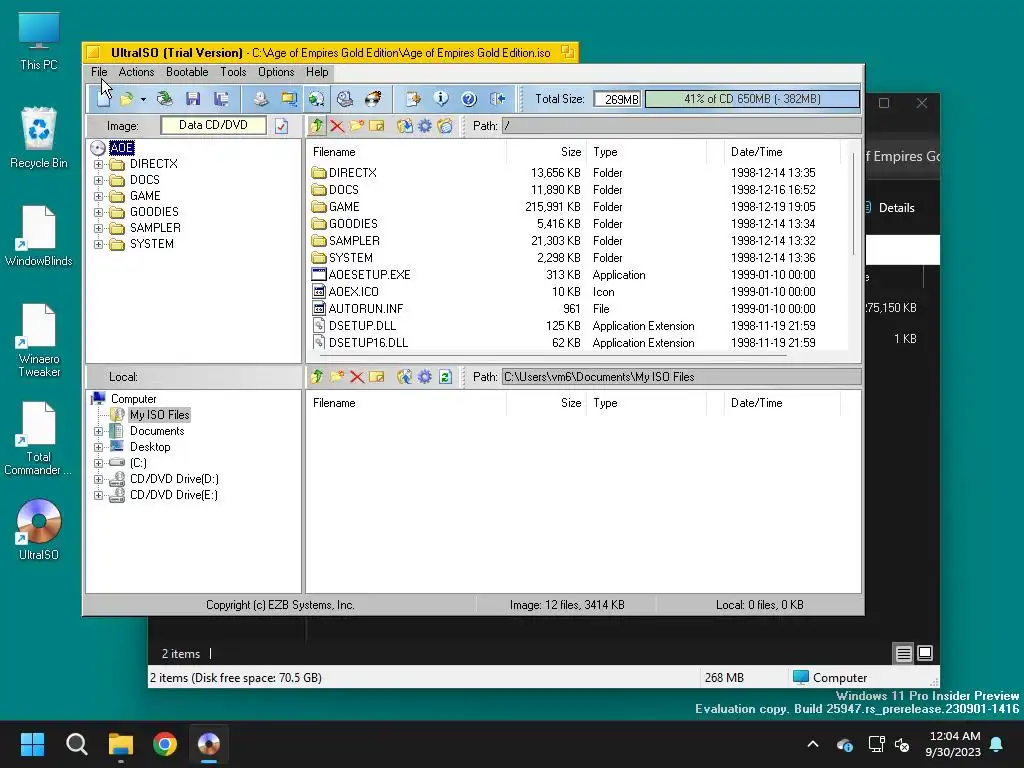Go up one folder in image pane
Screen dimensions: 1024x768
317,125
